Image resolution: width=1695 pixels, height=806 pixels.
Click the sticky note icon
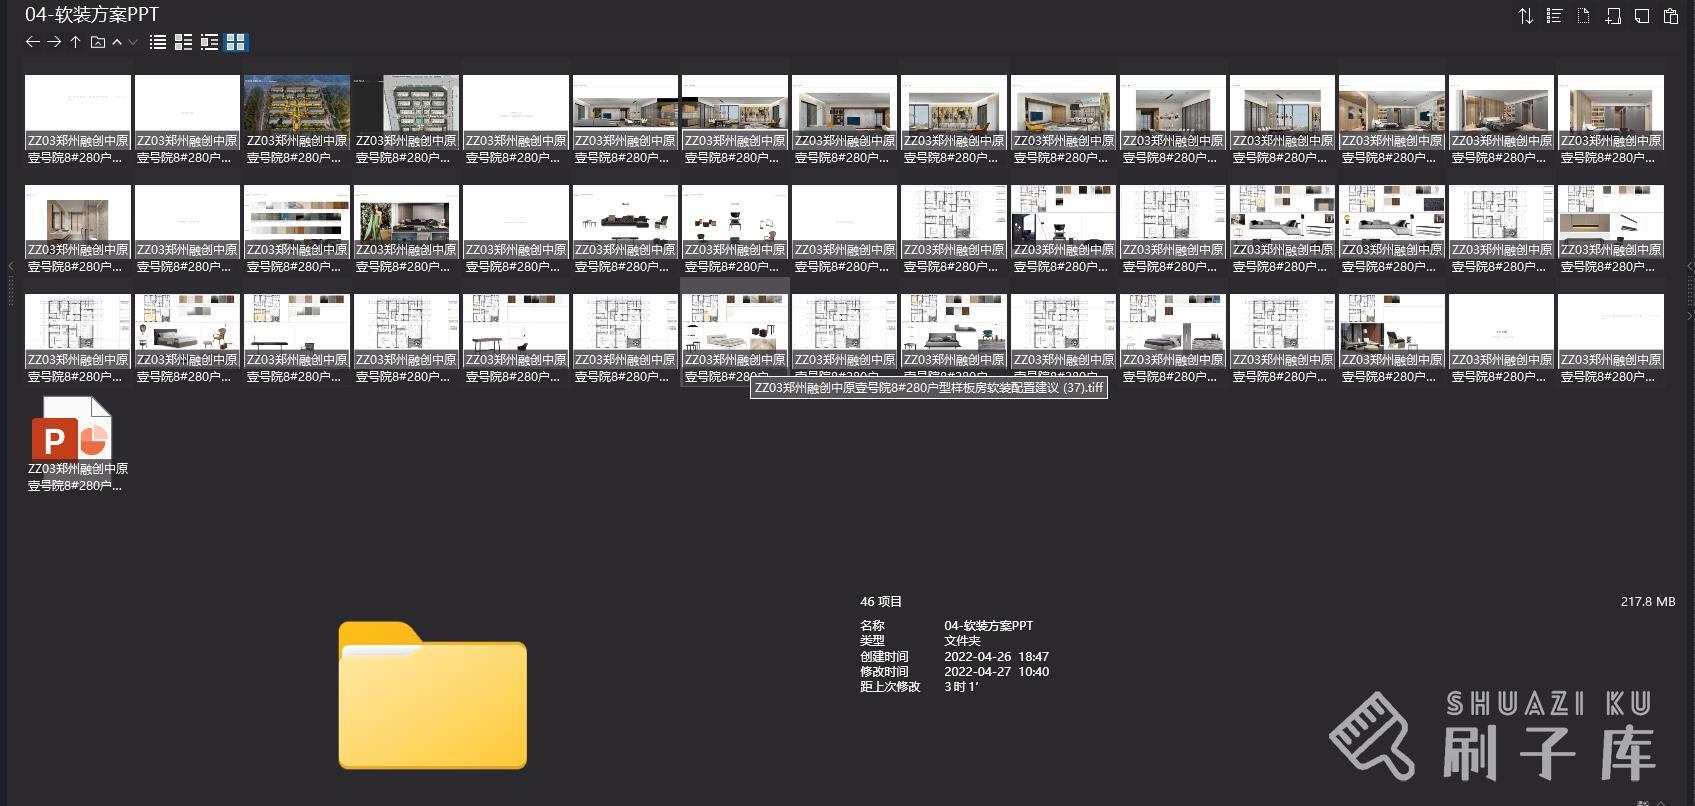click(x=1641, y=16)
